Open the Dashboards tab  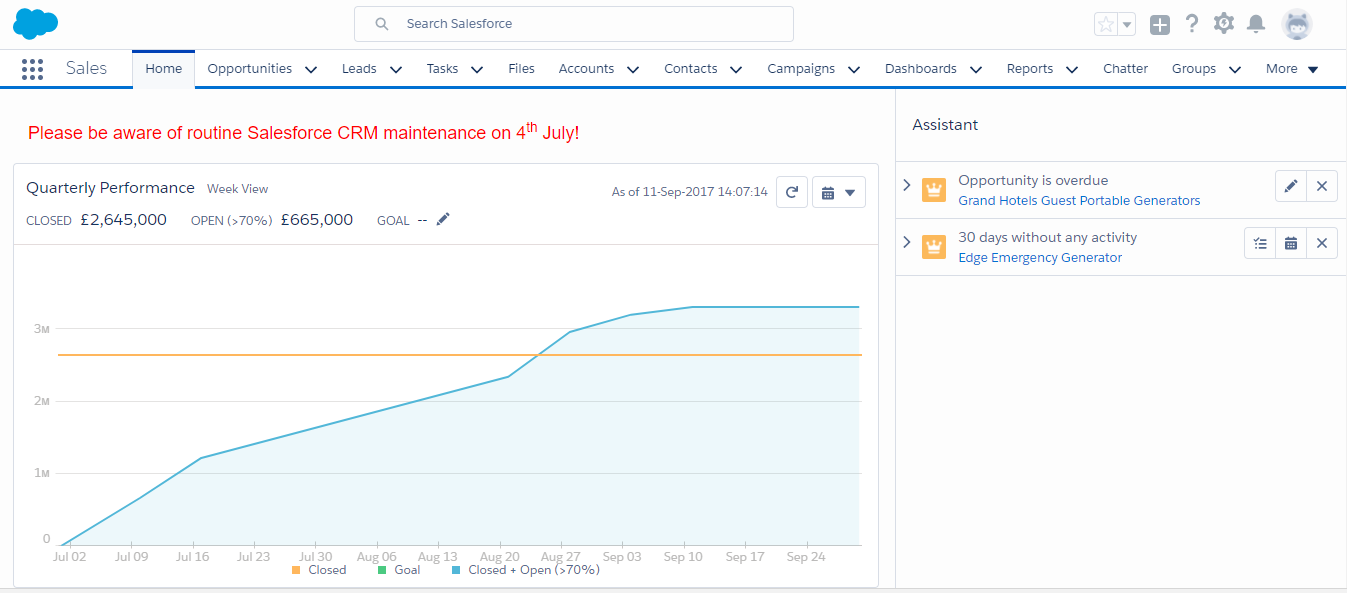point(921,69)
